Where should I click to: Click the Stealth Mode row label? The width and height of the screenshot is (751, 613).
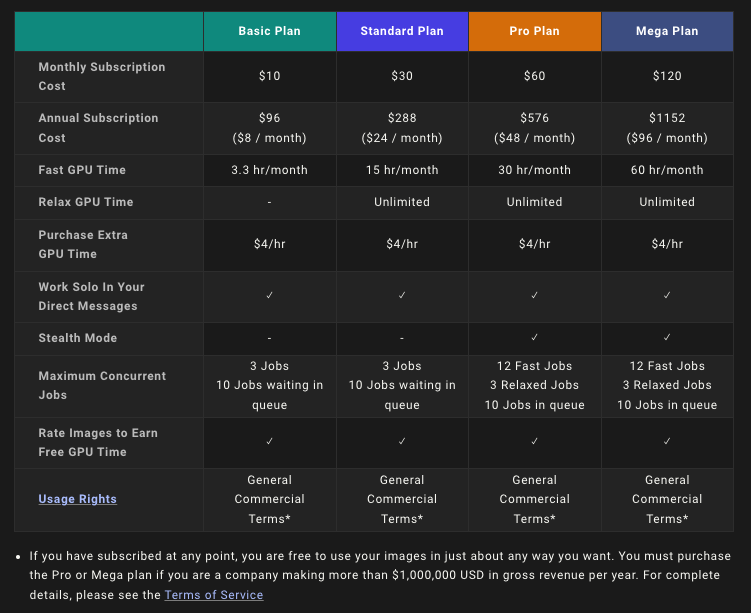[x=78, y=338]
